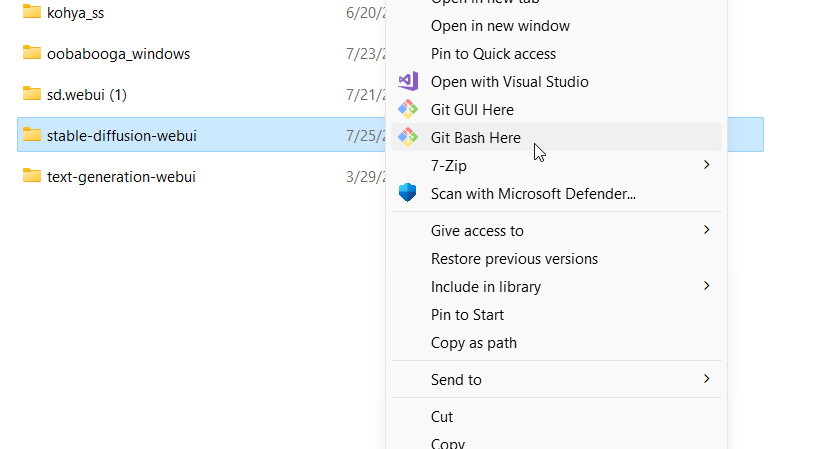Select Copy as path

(x=473, y=343)
